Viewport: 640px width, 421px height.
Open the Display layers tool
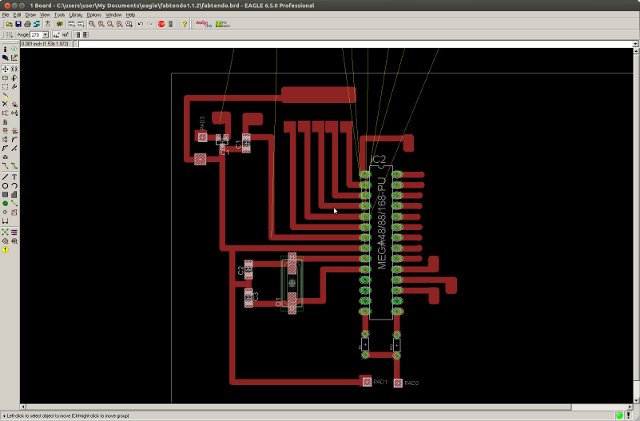tap(5, 58)
